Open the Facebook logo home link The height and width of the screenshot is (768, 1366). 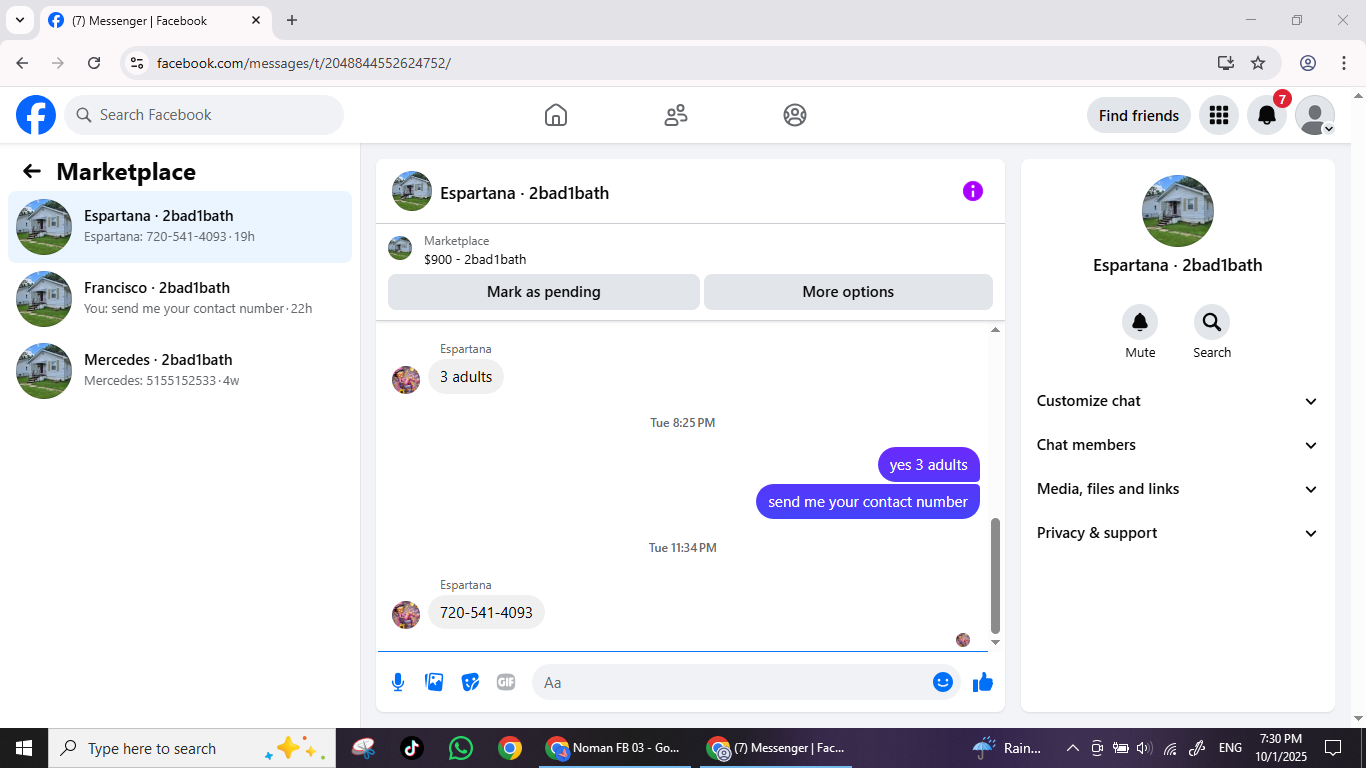[36, 115]
